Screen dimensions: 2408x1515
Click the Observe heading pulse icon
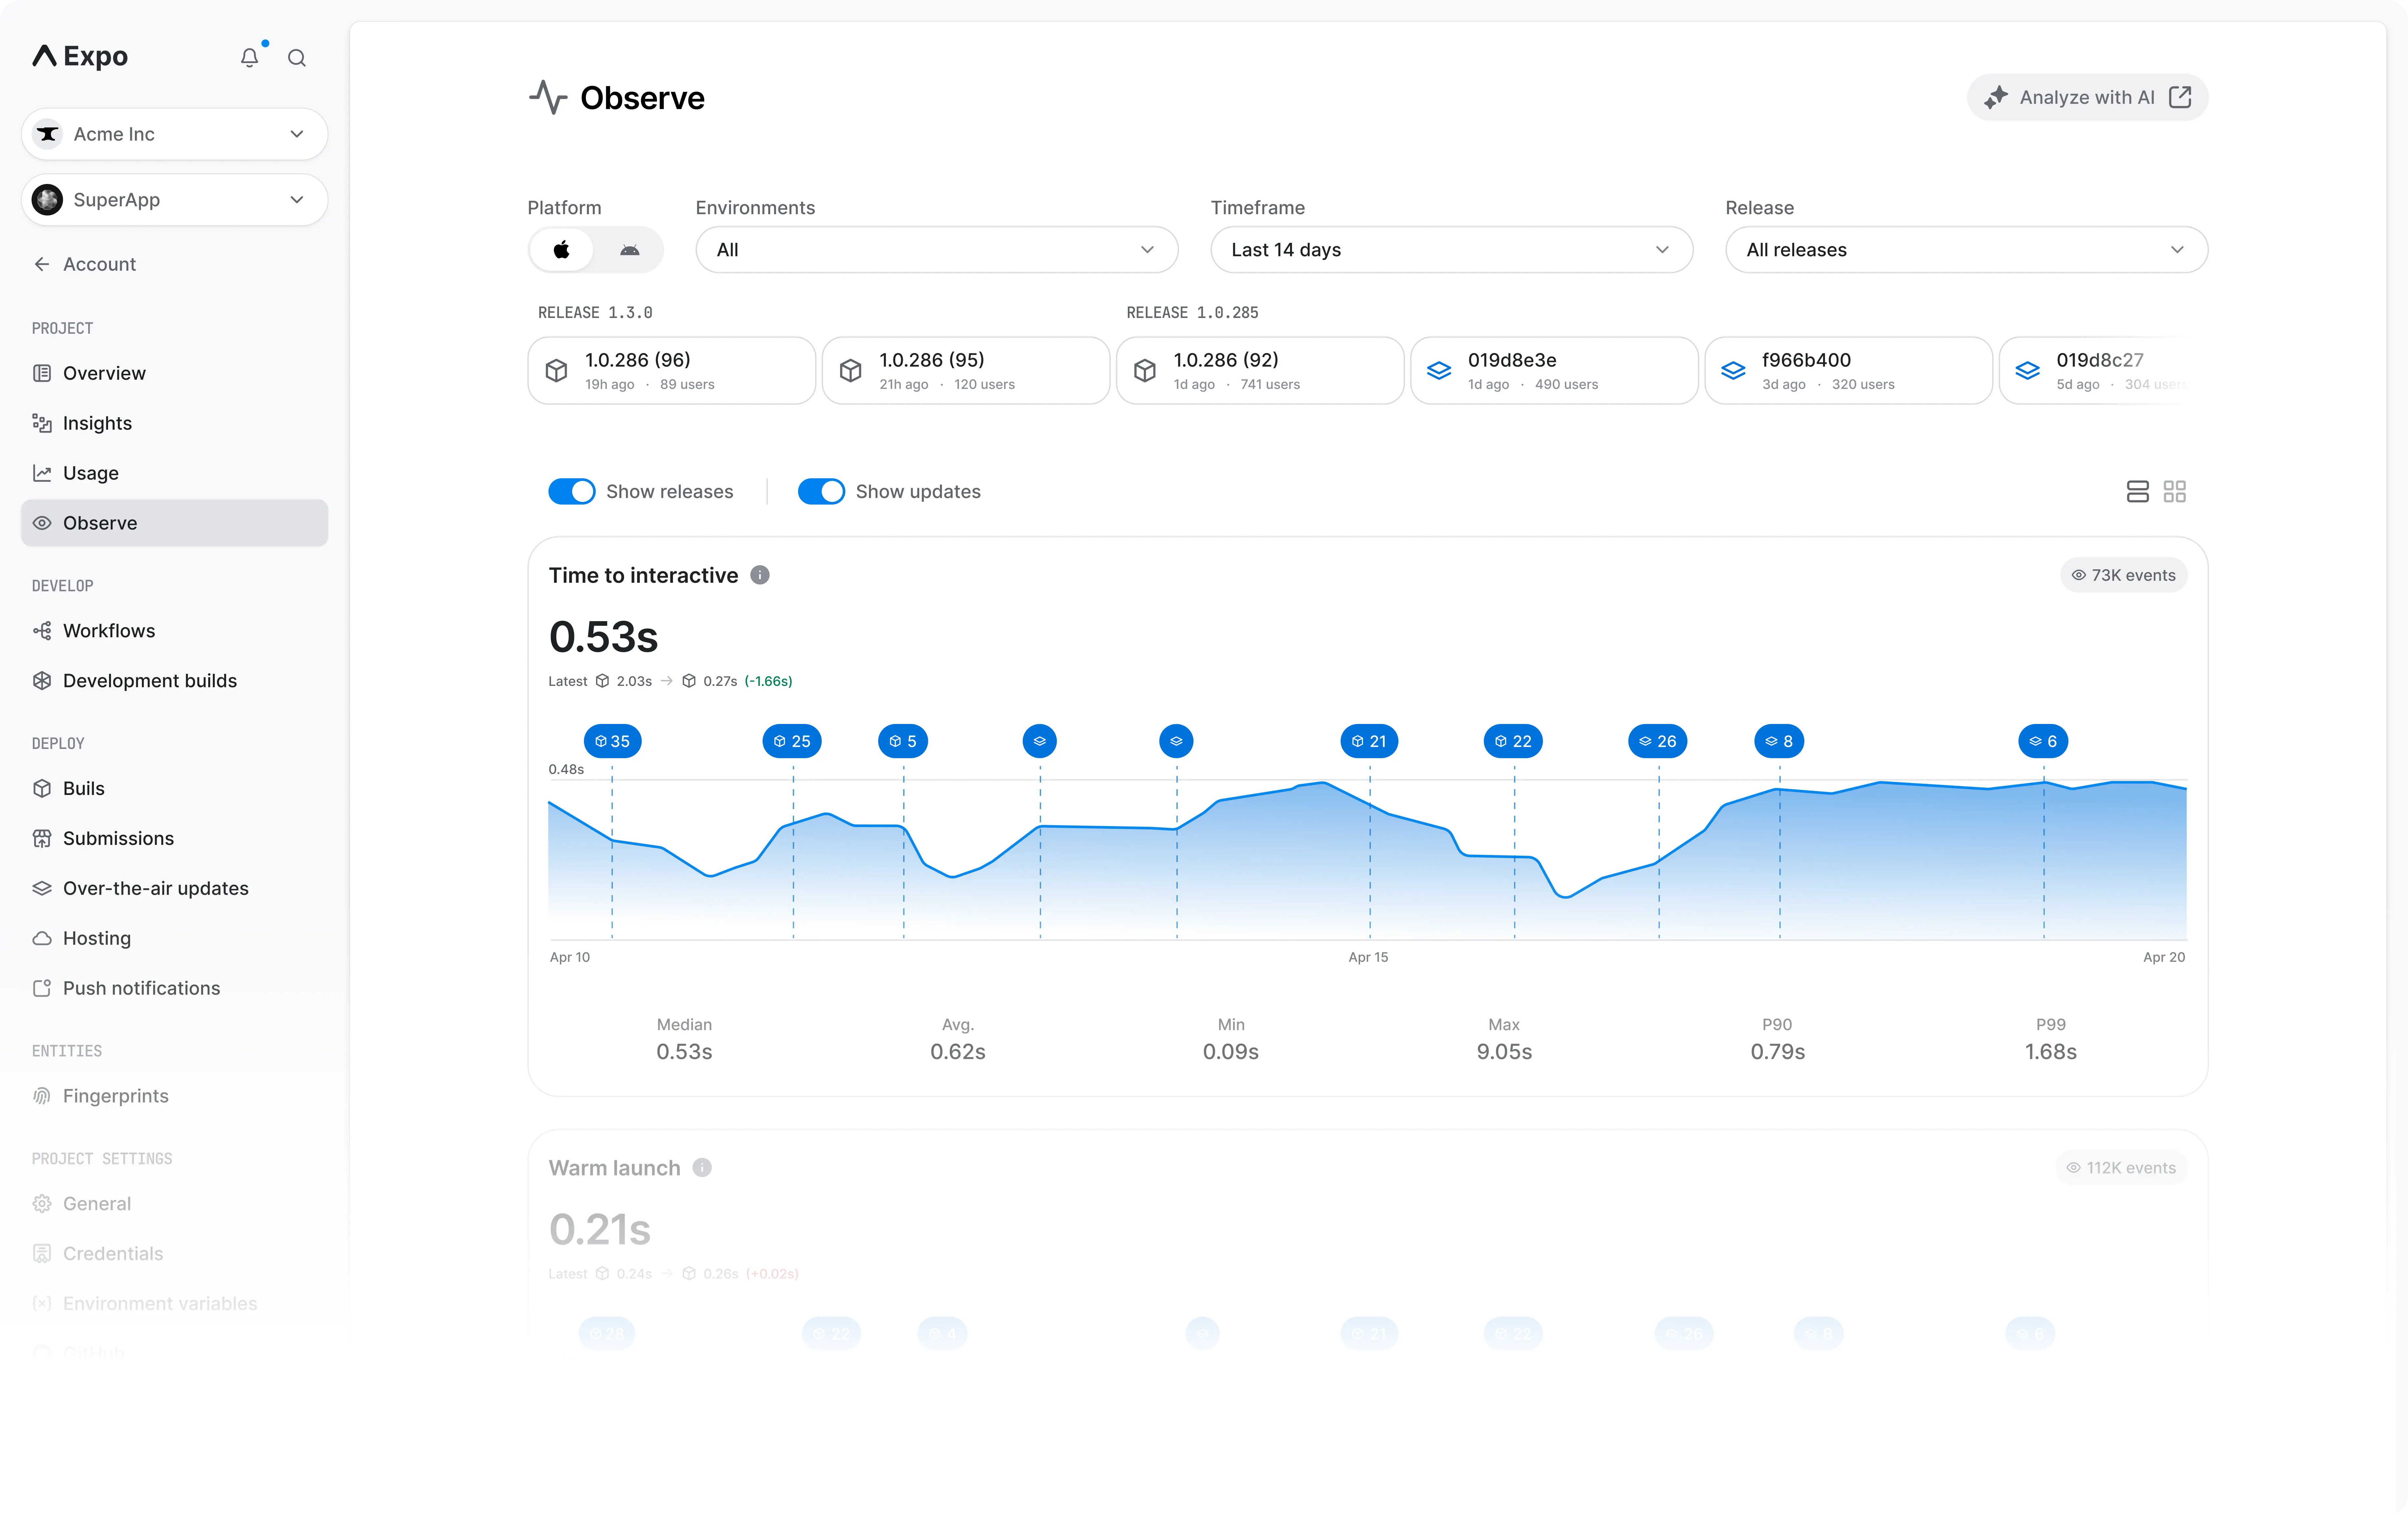548,98
